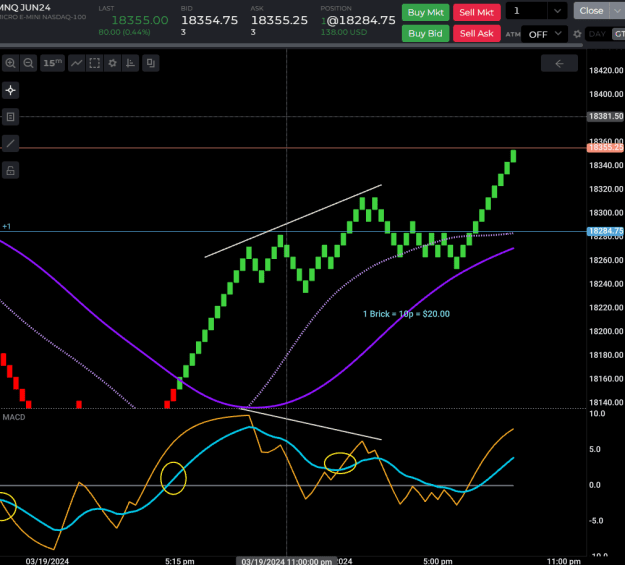625x565 pixels.
Task: Select the crosshair cursor tool
Action: click(x=11, y=90)
